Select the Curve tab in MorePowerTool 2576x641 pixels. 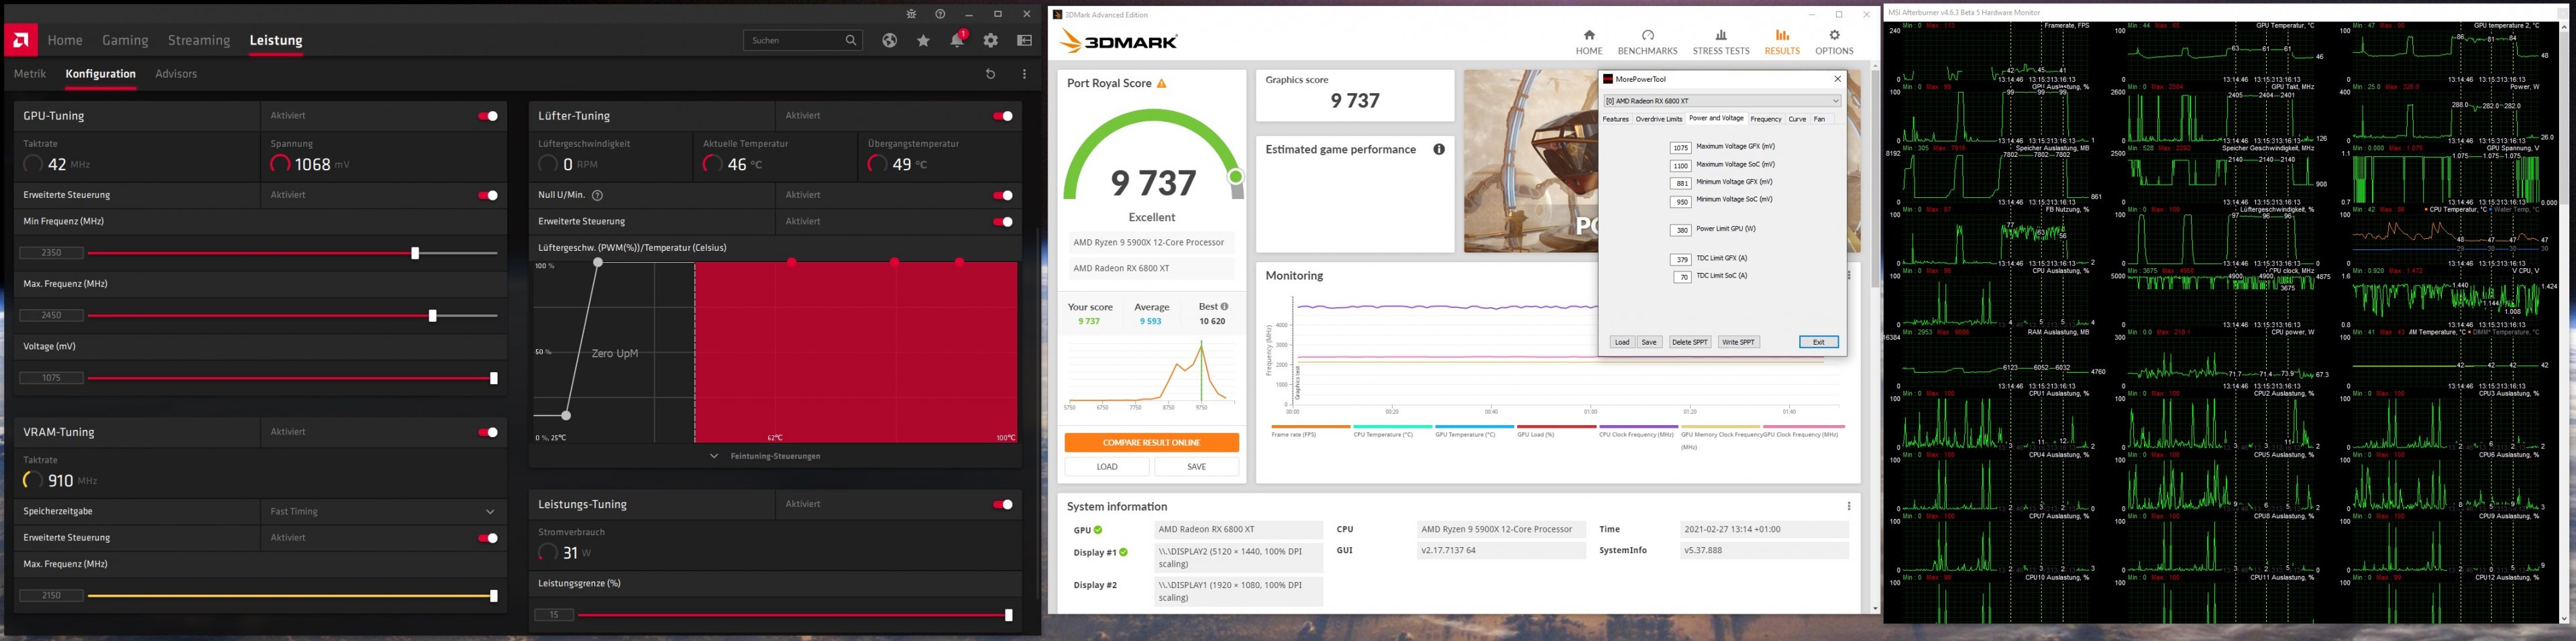click(x=1797, y=119)
